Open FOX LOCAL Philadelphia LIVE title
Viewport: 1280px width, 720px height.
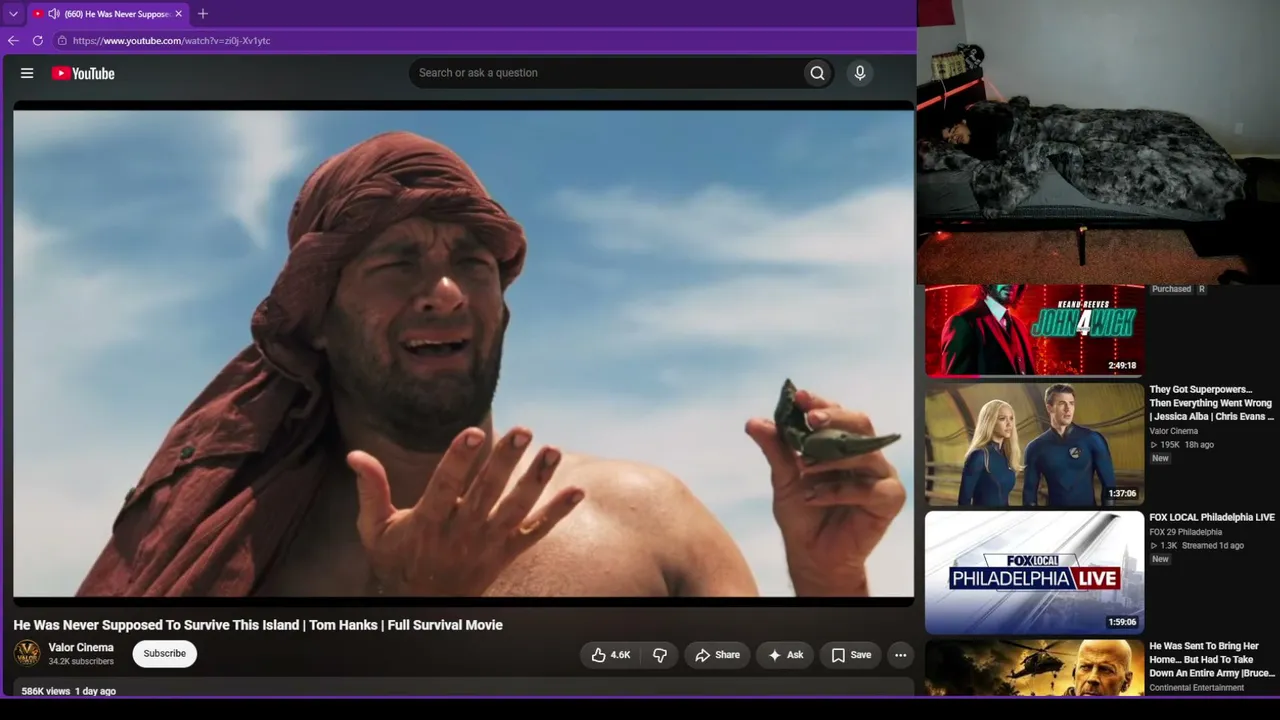click(1212, 518)
